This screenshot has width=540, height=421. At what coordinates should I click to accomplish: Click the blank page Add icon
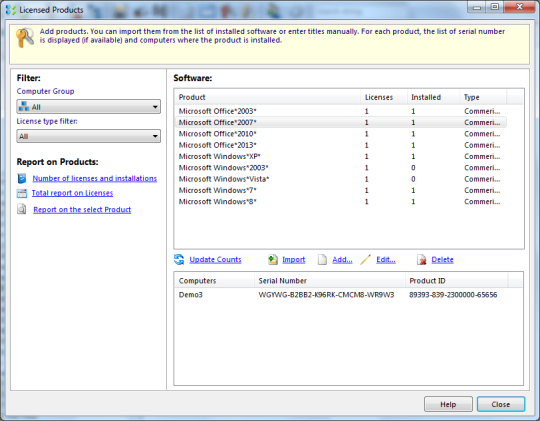(x=322, y=260)
